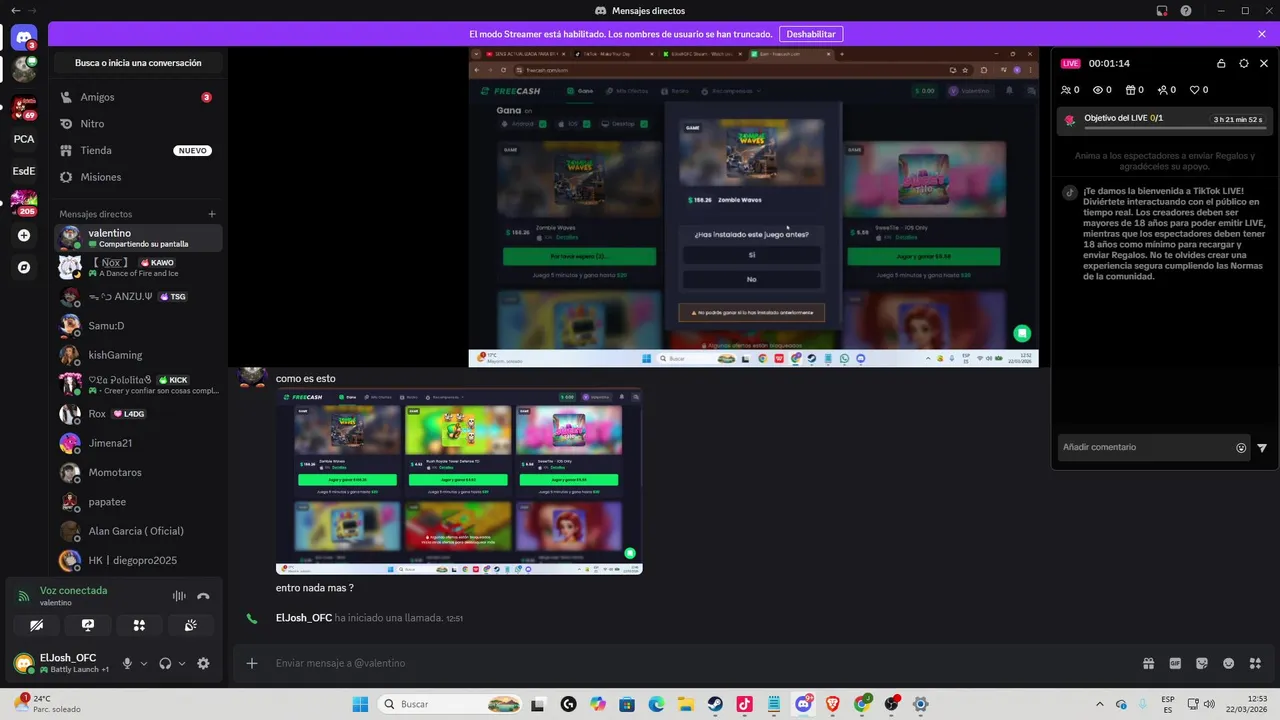Image resolution: width=1280 pixels, height=720 pixels.
Task: Open the shared Freecash screenshot image in chat
Action: 459,482
